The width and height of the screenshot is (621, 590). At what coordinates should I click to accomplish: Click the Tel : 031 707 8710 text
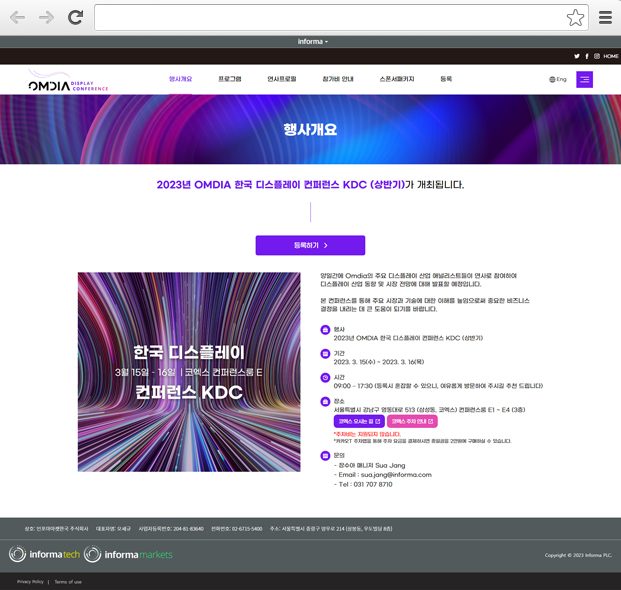click(x=363, y=484)
